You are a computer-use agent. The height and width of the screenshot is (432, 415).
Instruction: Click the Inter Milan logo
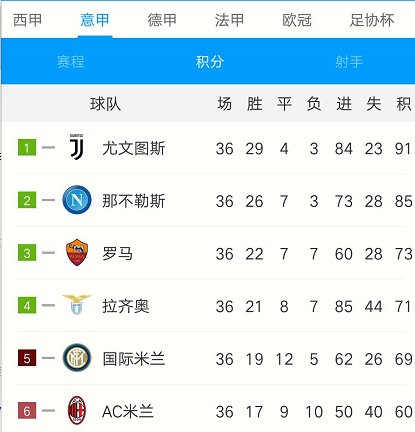[x=77, y=358]
